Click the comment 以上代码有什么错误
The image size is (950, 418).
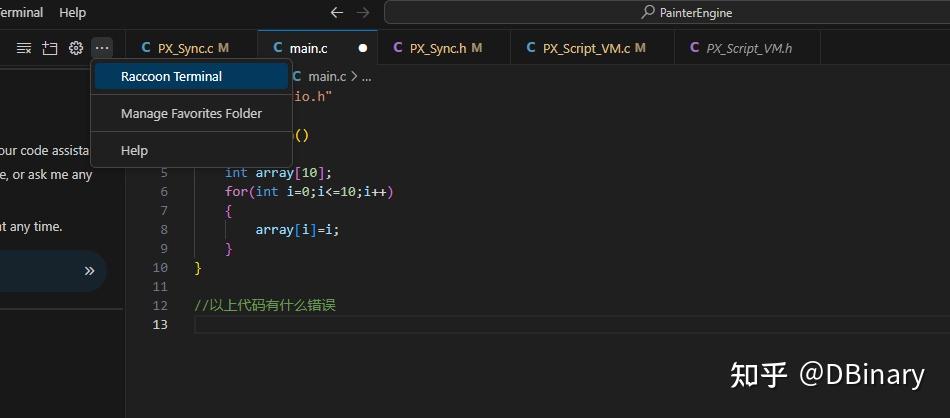tap(265, 305)
